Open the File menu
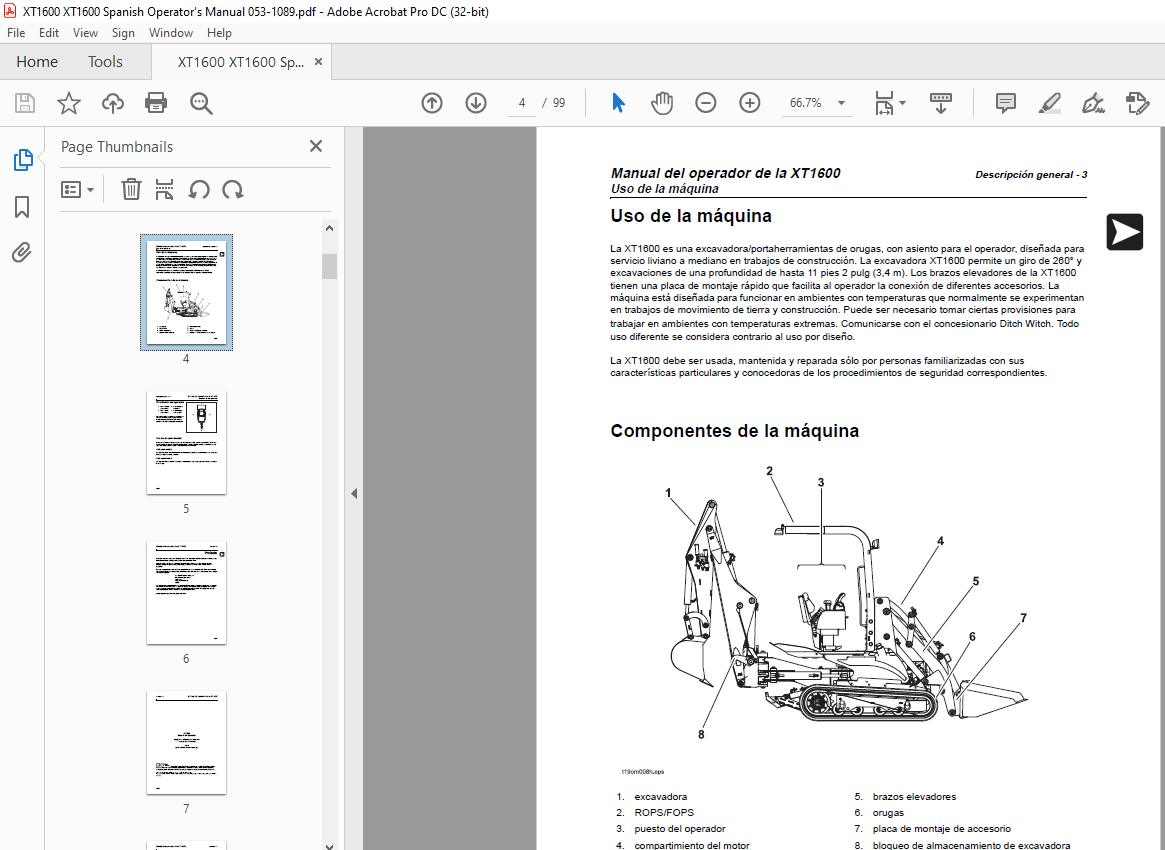1165x850 pixels. coord(16,33)
